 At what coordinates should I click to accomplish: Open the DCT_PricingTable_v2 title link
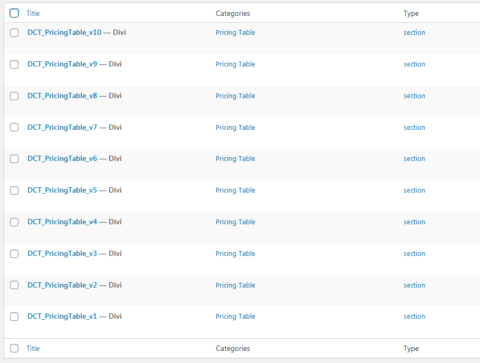(62, 285)
